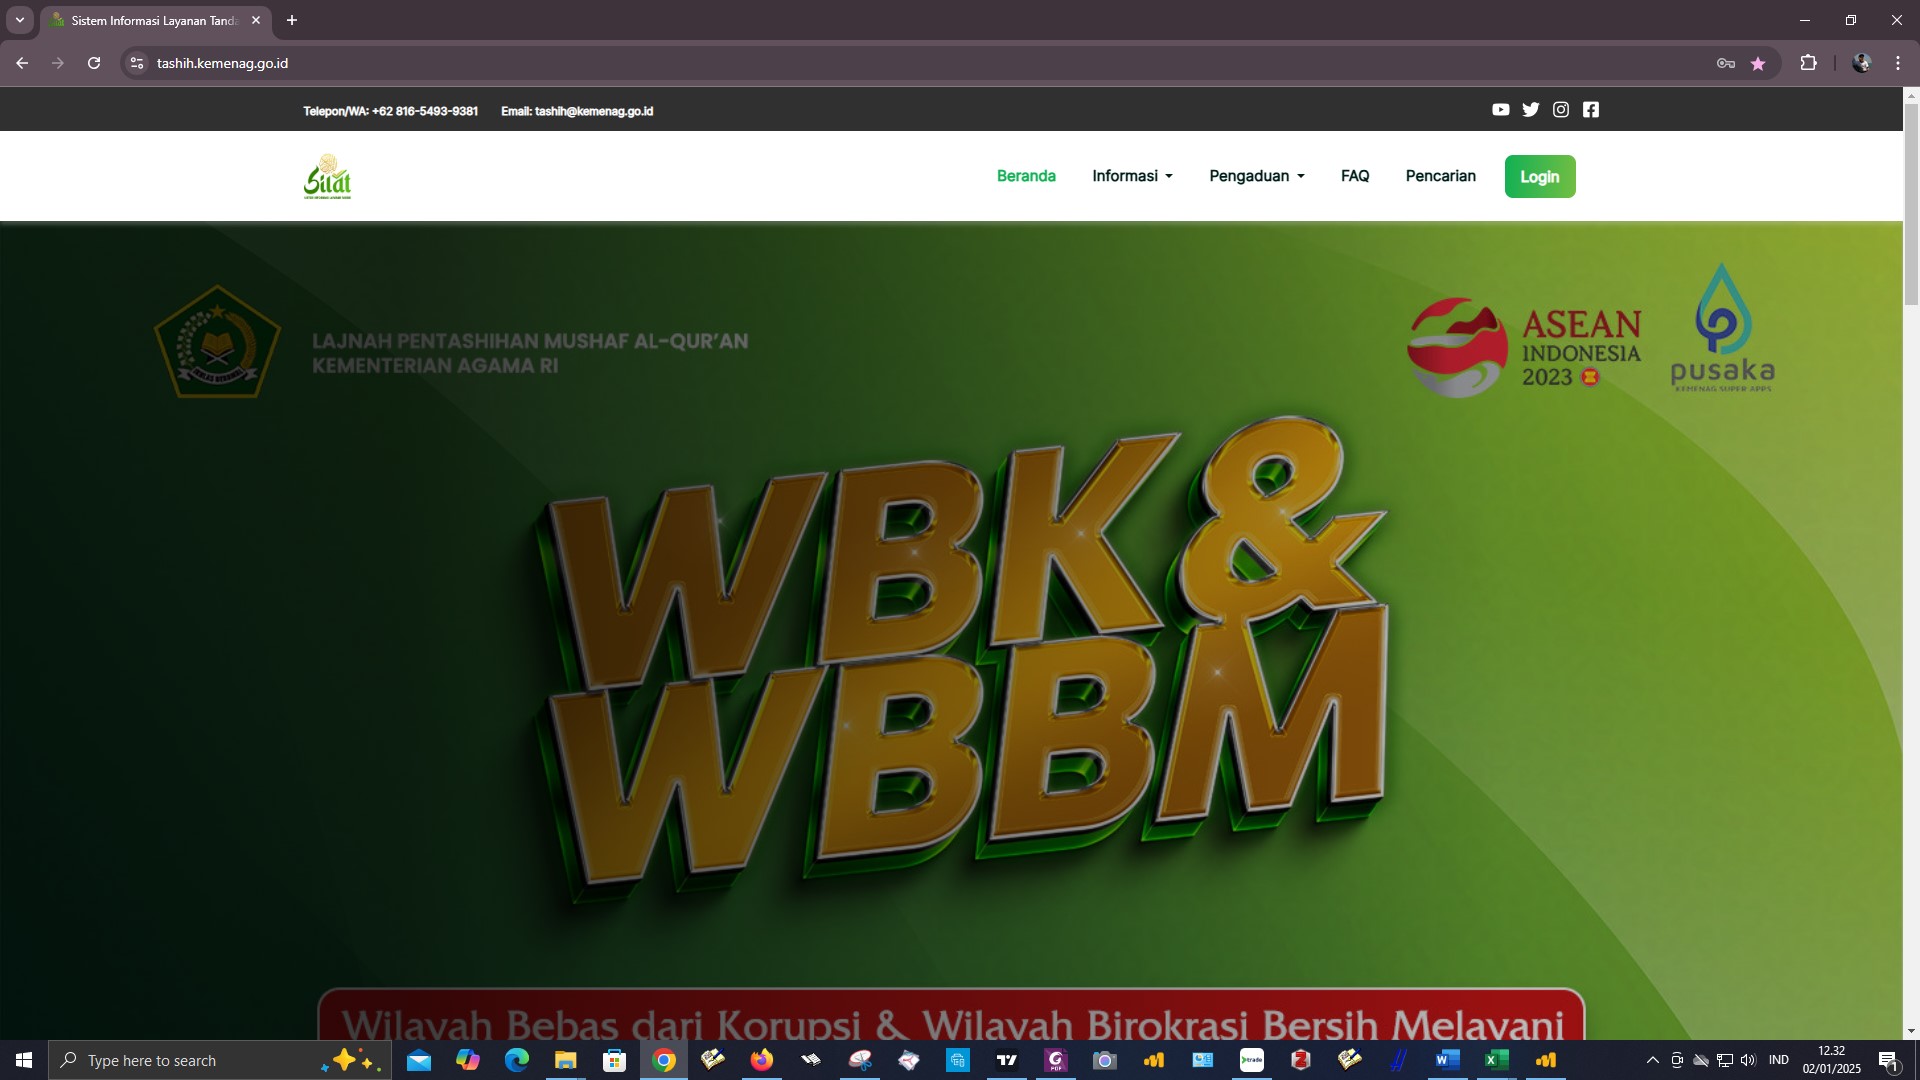
Task: Open network status in system tray
Action: tap(1725, 1060)
